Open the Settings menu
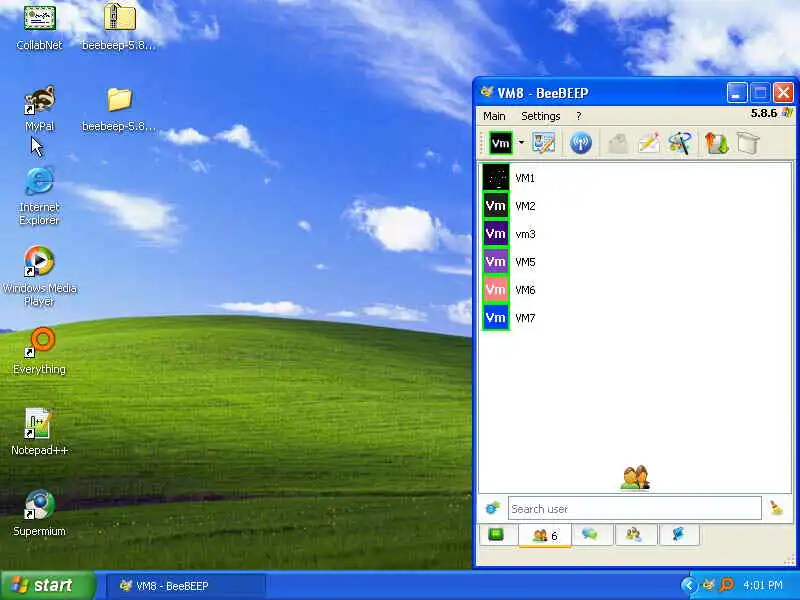This screenshot has width=800, height=600. 540,116
